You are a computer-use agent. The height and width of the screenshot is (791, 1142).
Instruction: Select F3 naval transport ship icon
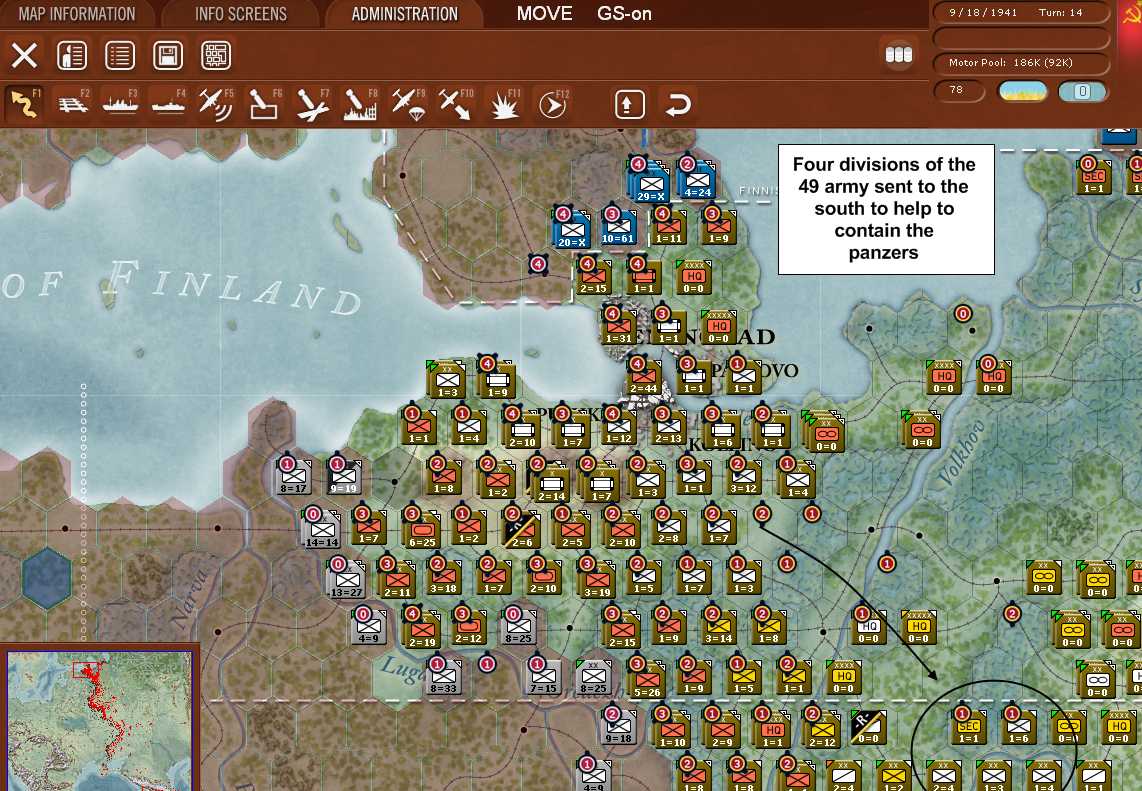click(120, 104)
